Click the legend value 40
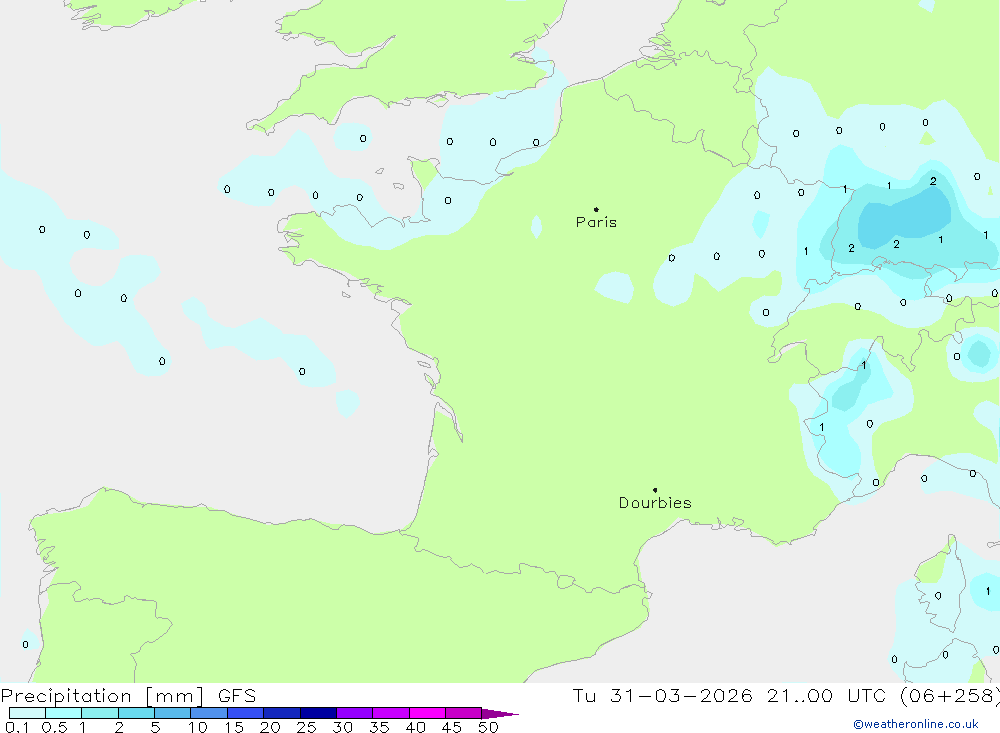This screenshot has height=733, width=1000. [x=416, y=727]
